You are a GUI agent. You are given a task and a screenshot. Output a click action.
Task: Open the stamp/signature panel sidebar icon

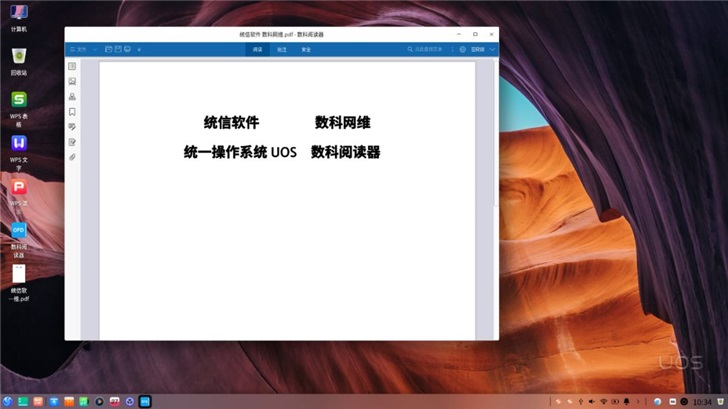tap(72, 97)
